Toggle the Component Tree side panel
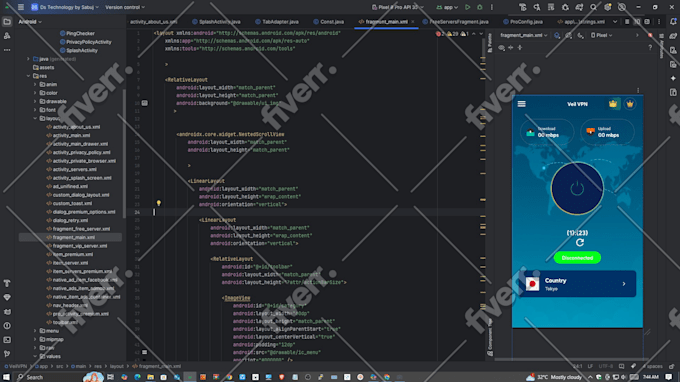Image resolution: width=680 pixels, height=382 pixels. (490, 337)
